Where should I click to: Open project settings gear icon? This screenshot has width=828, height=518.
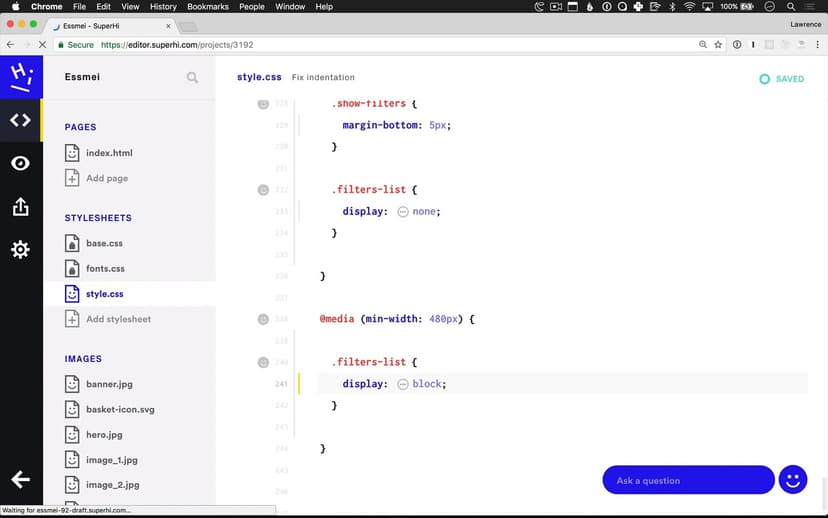20,250
